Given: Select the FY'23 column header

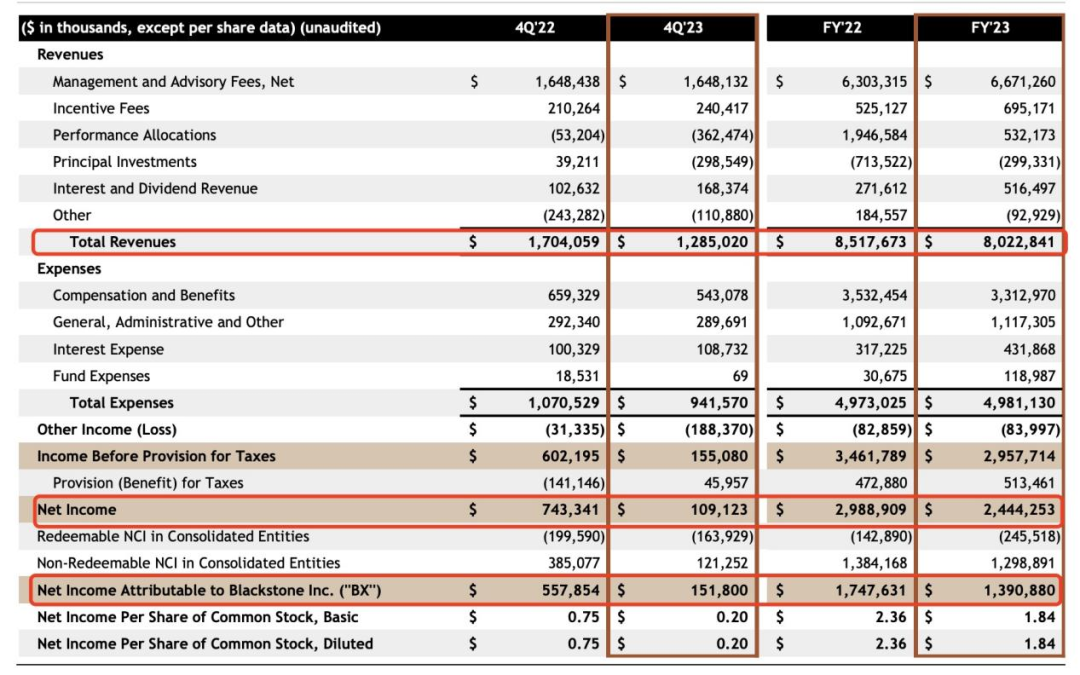Looking at the screenshot, I should tap(990, 28).
